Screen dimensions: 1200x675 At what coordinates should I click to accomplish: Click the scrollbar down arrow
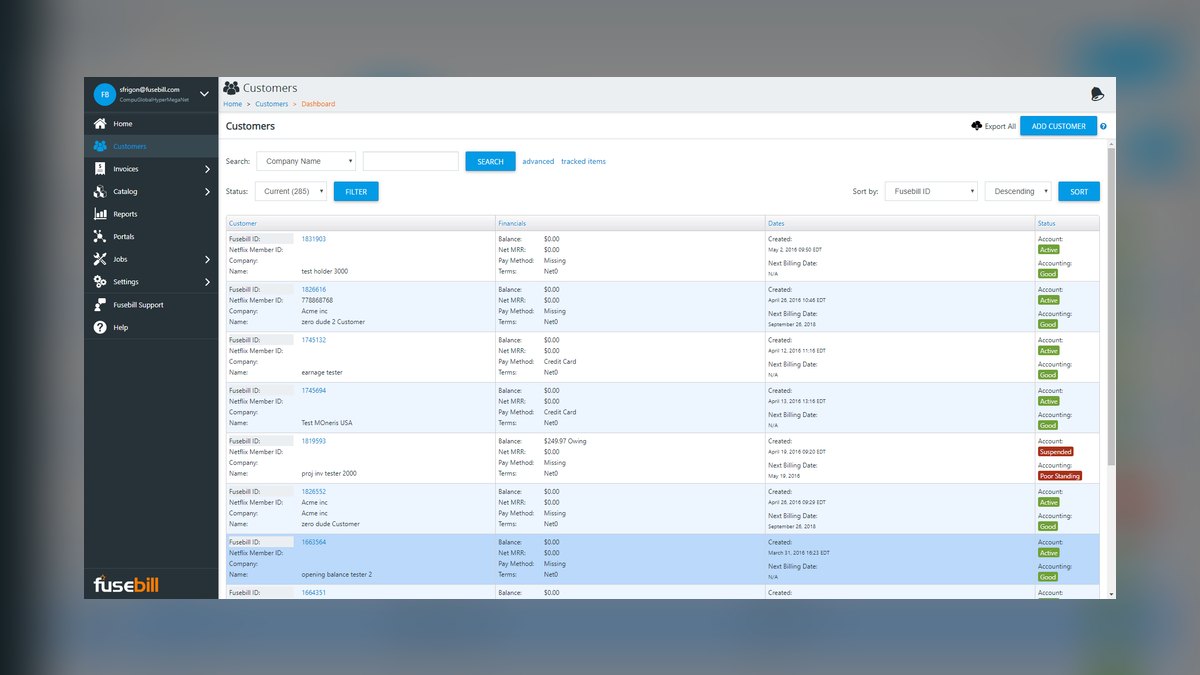pyautogui.click(x=1111, y=594)
